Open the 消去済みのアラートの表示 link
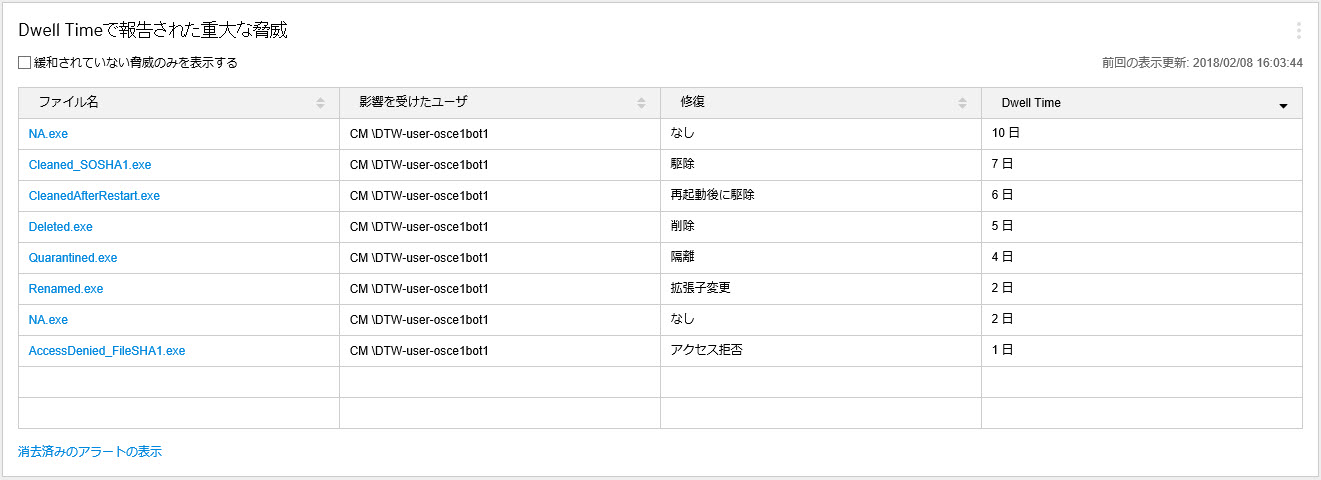The width and height of the screenshot is (1321, 480). pyautogui.click(x=90, y=452)
